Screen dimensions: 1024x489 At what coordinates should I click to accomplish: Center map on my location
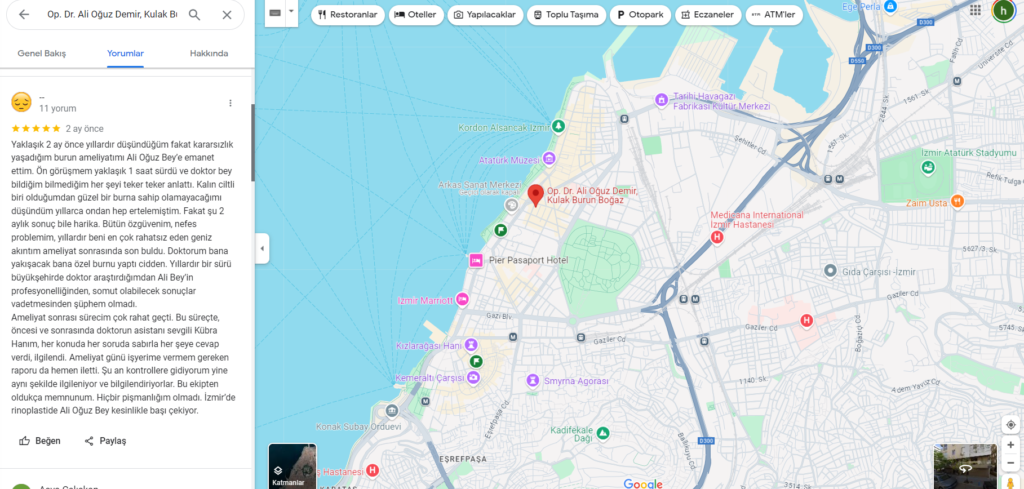click(1010, 424)
